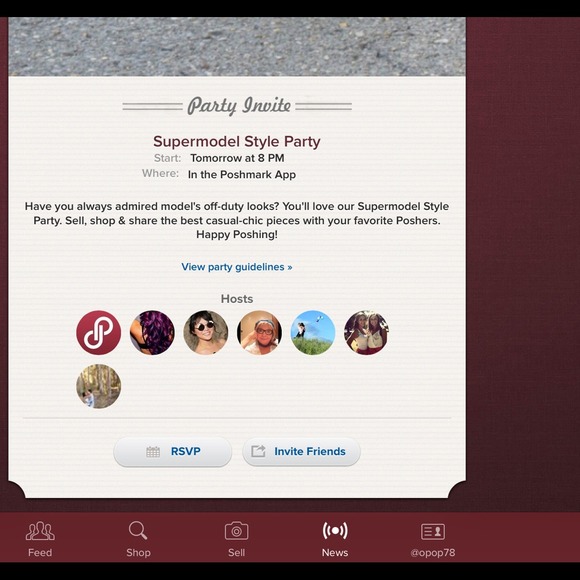
Task: Open host wearing round sunglasses avatar
Action: pyautogui.click(x=206, y=333)
